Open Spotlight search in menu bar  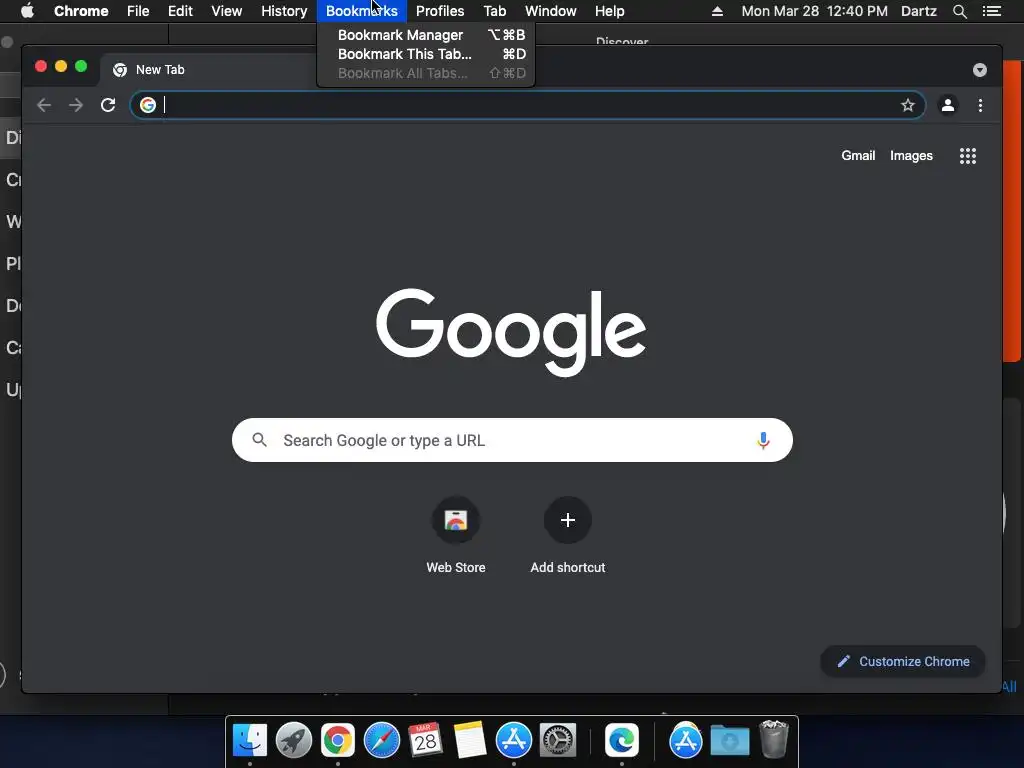coord(959,11)
